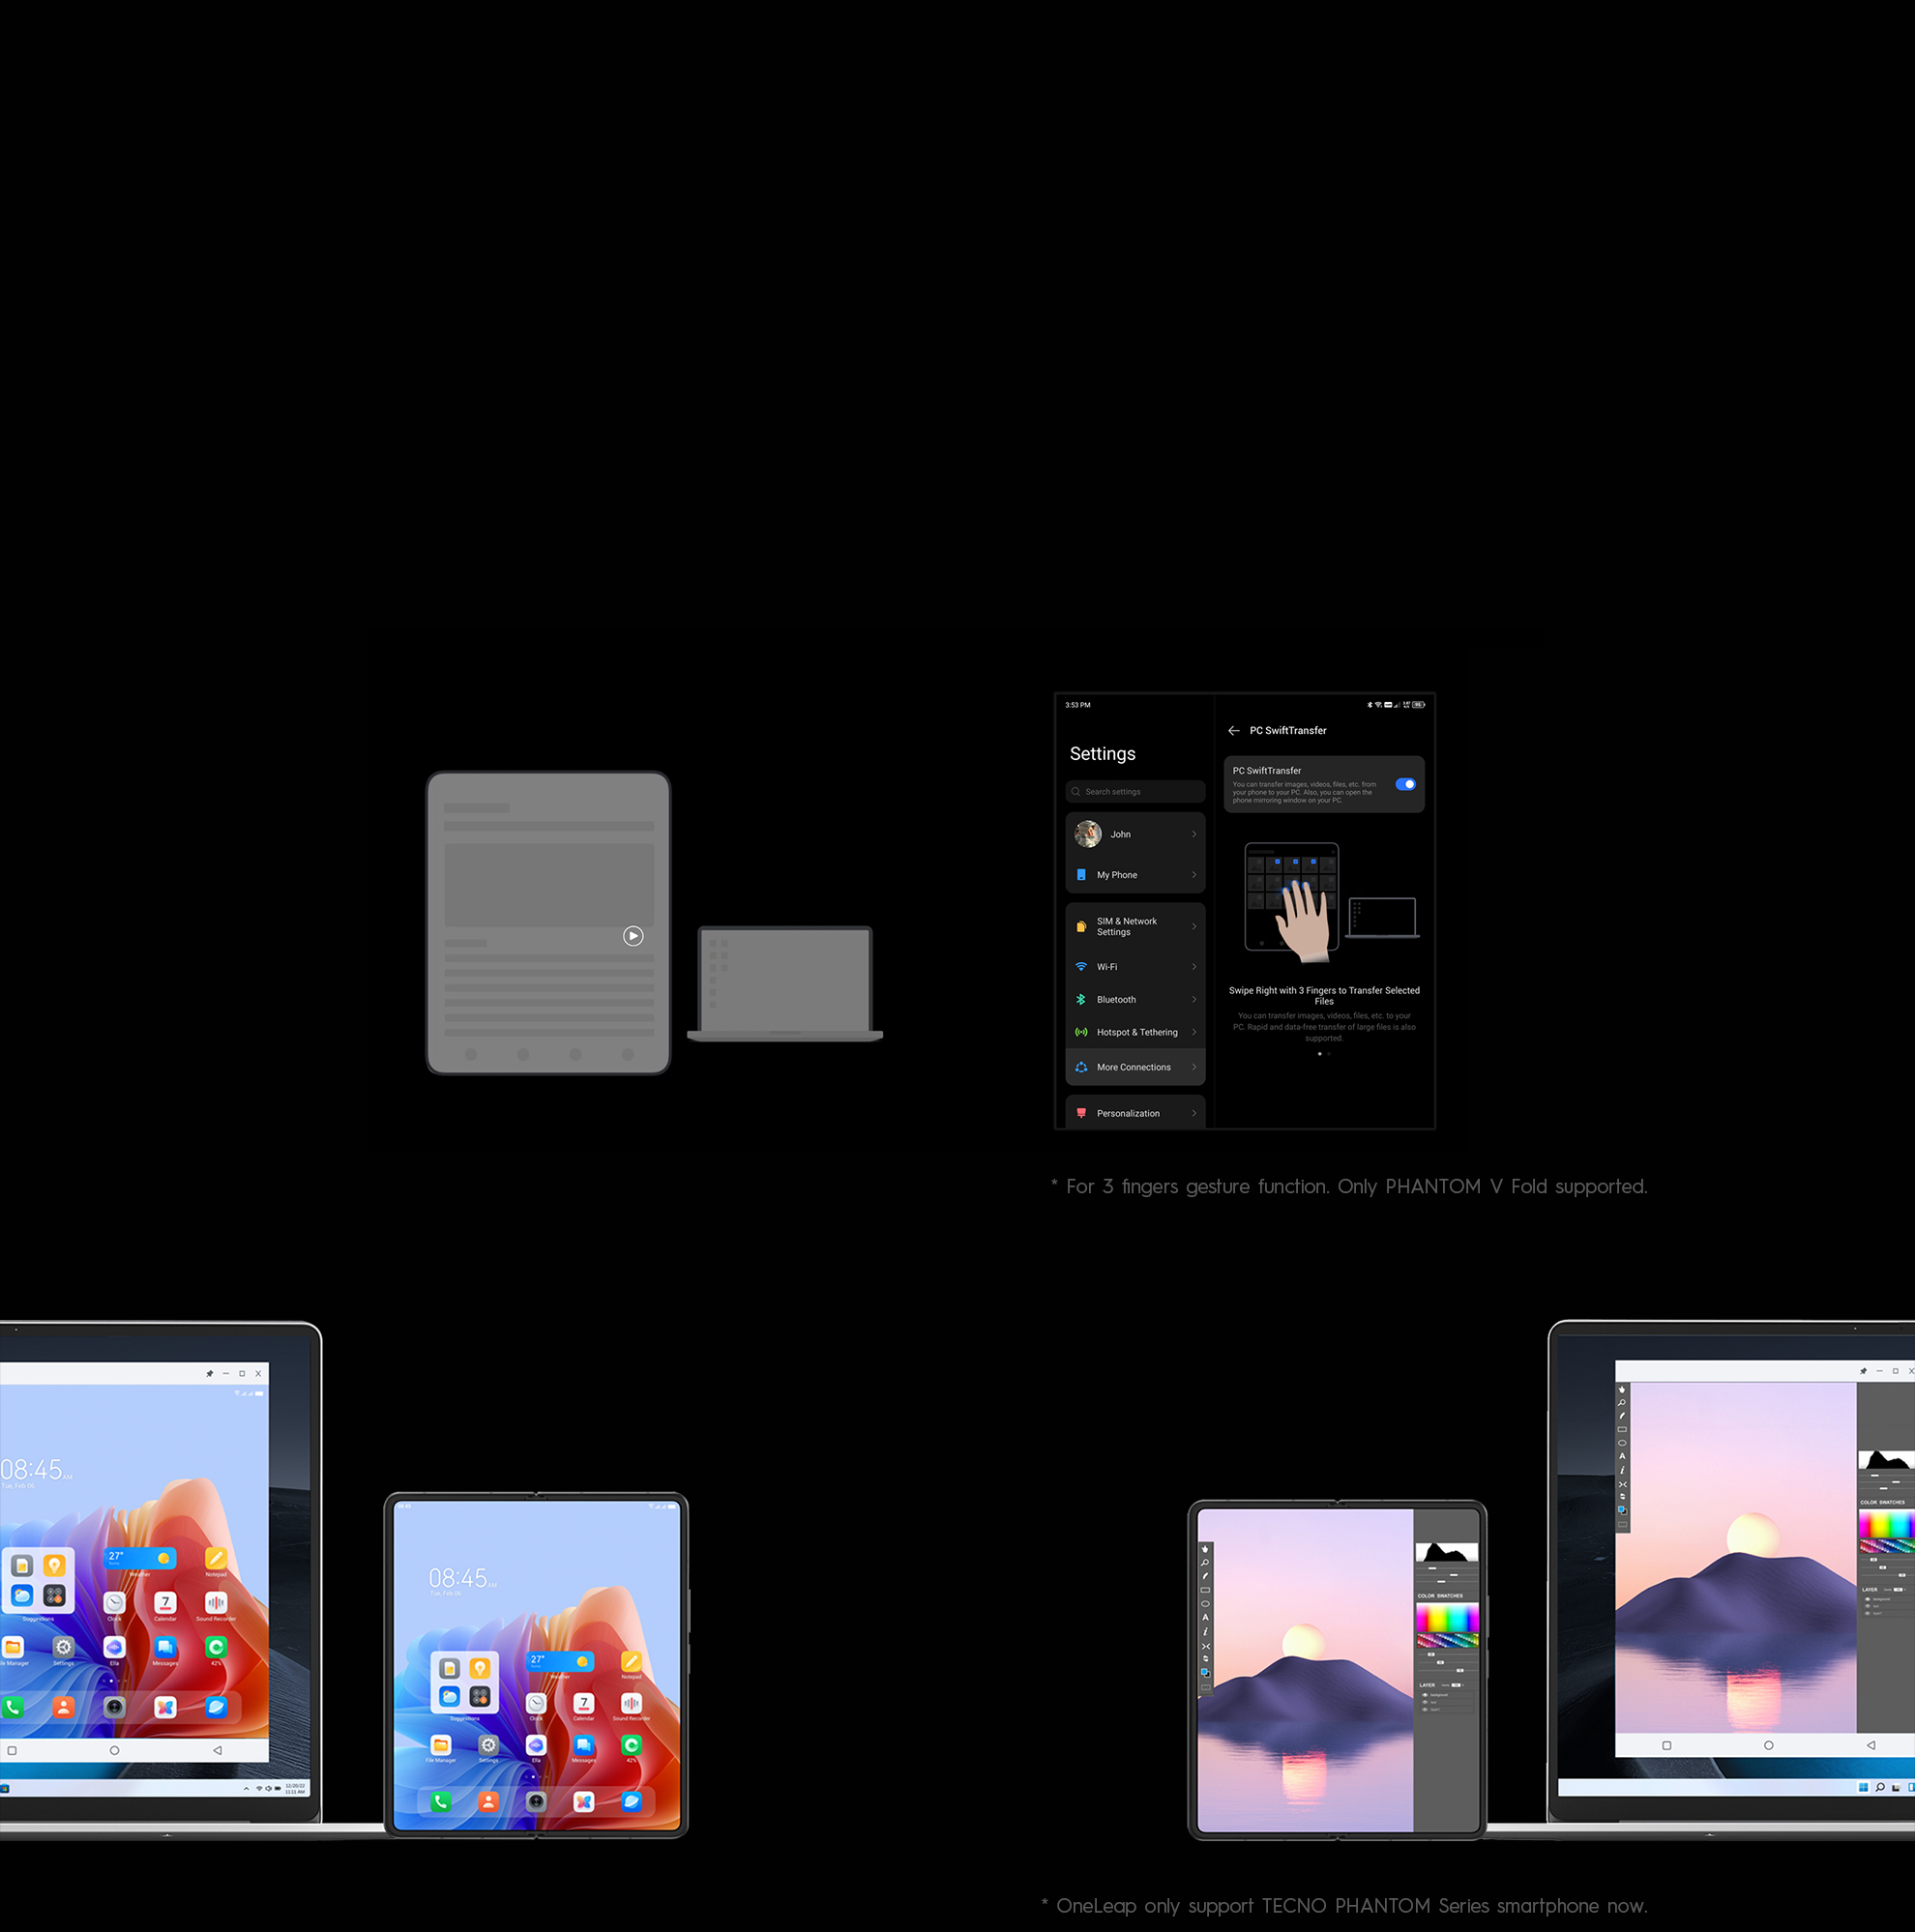The image size is (1915, 1932).
Task: Select the Text tool on right foldable tablet
Action: tap(1205, 1617)
